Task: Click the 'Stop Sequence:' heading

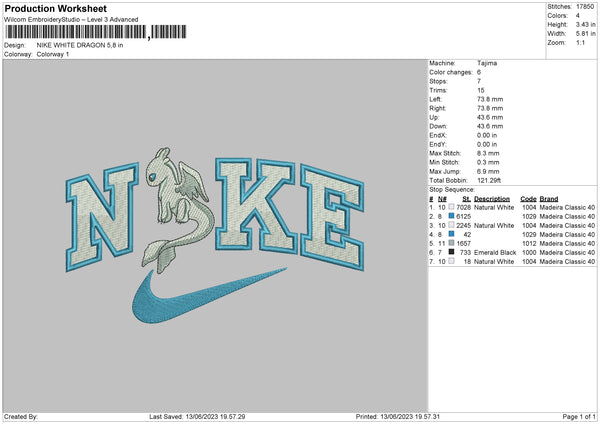Action: point(452,190)
